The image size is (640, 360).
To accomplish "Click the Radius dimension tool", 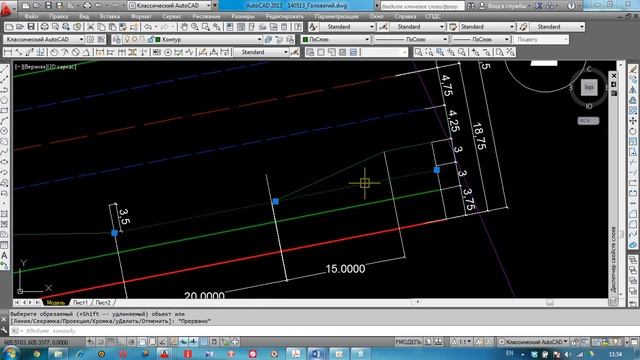I will pyautogui.click(x=54, y=52).
